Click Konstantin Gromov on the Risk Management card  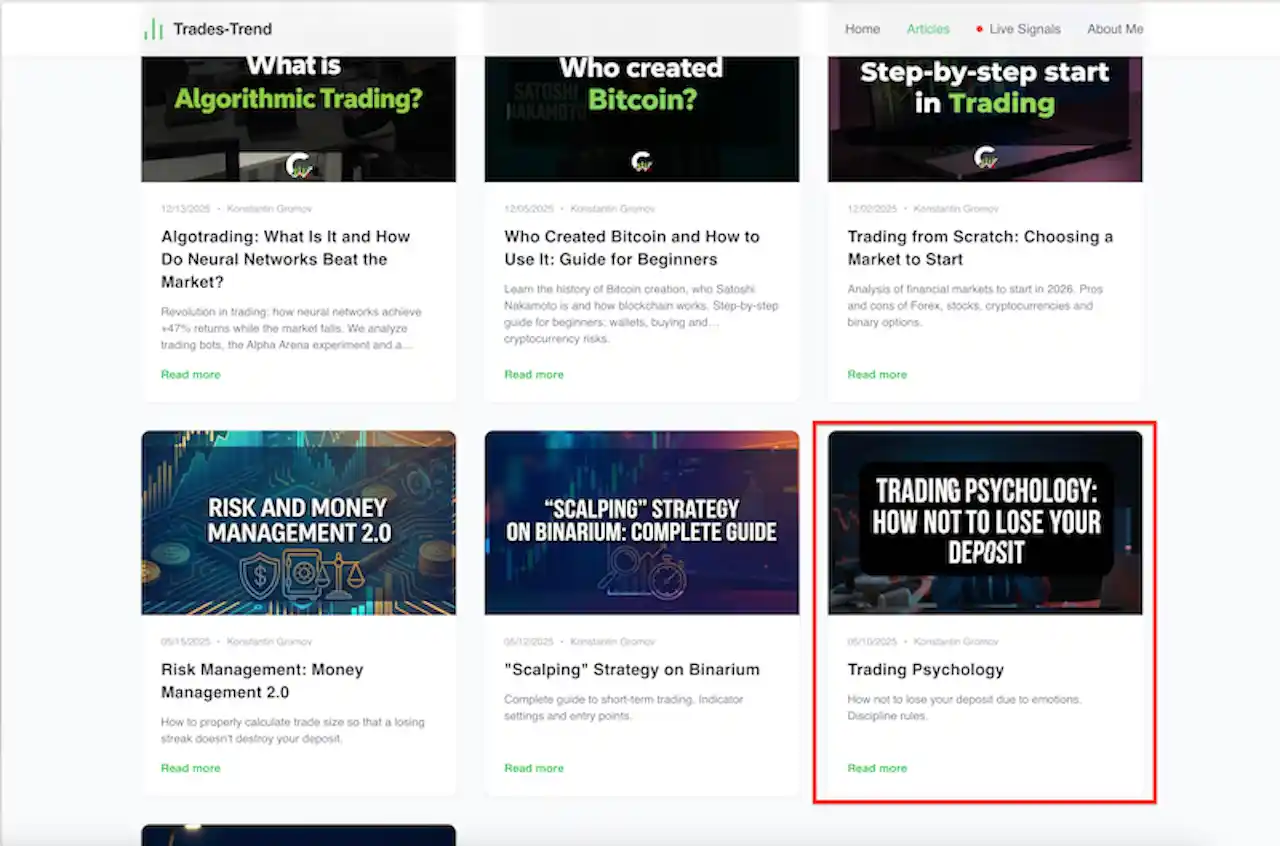(x=269, y=642)
